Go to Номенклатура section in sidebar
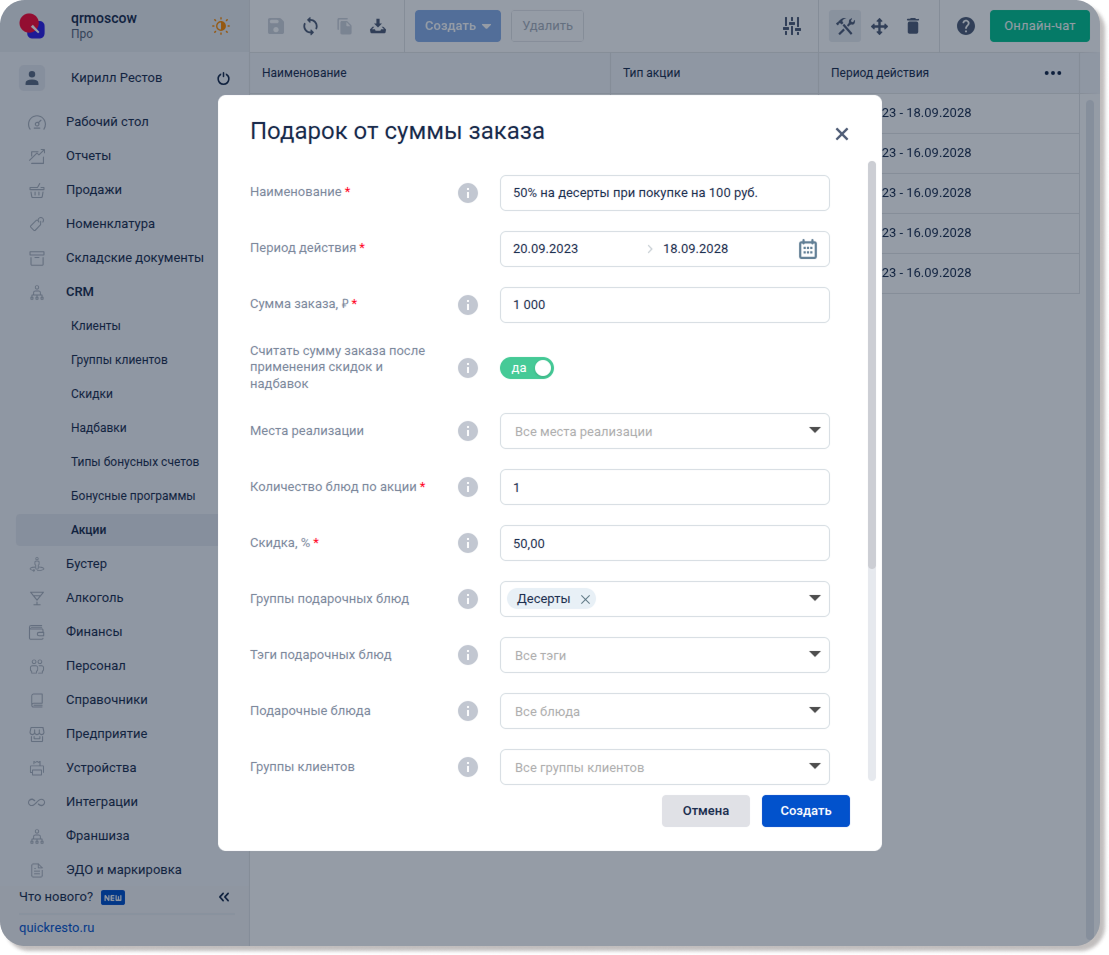The height and width of the screenshot is (955, 1109). point(110,224)
